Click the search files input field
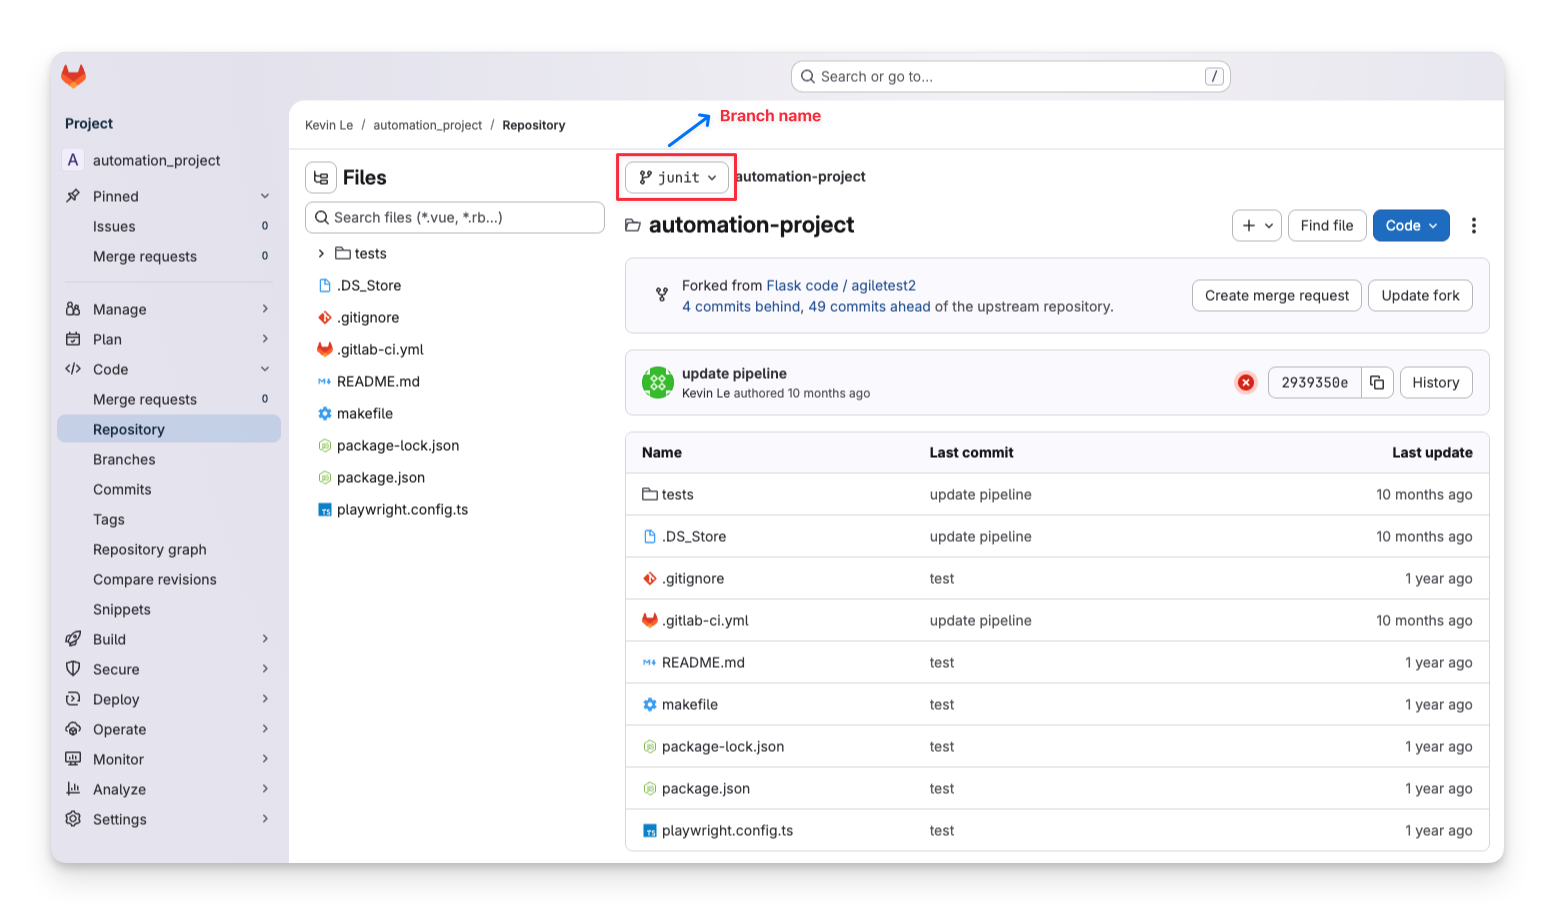 coord(455,217)
